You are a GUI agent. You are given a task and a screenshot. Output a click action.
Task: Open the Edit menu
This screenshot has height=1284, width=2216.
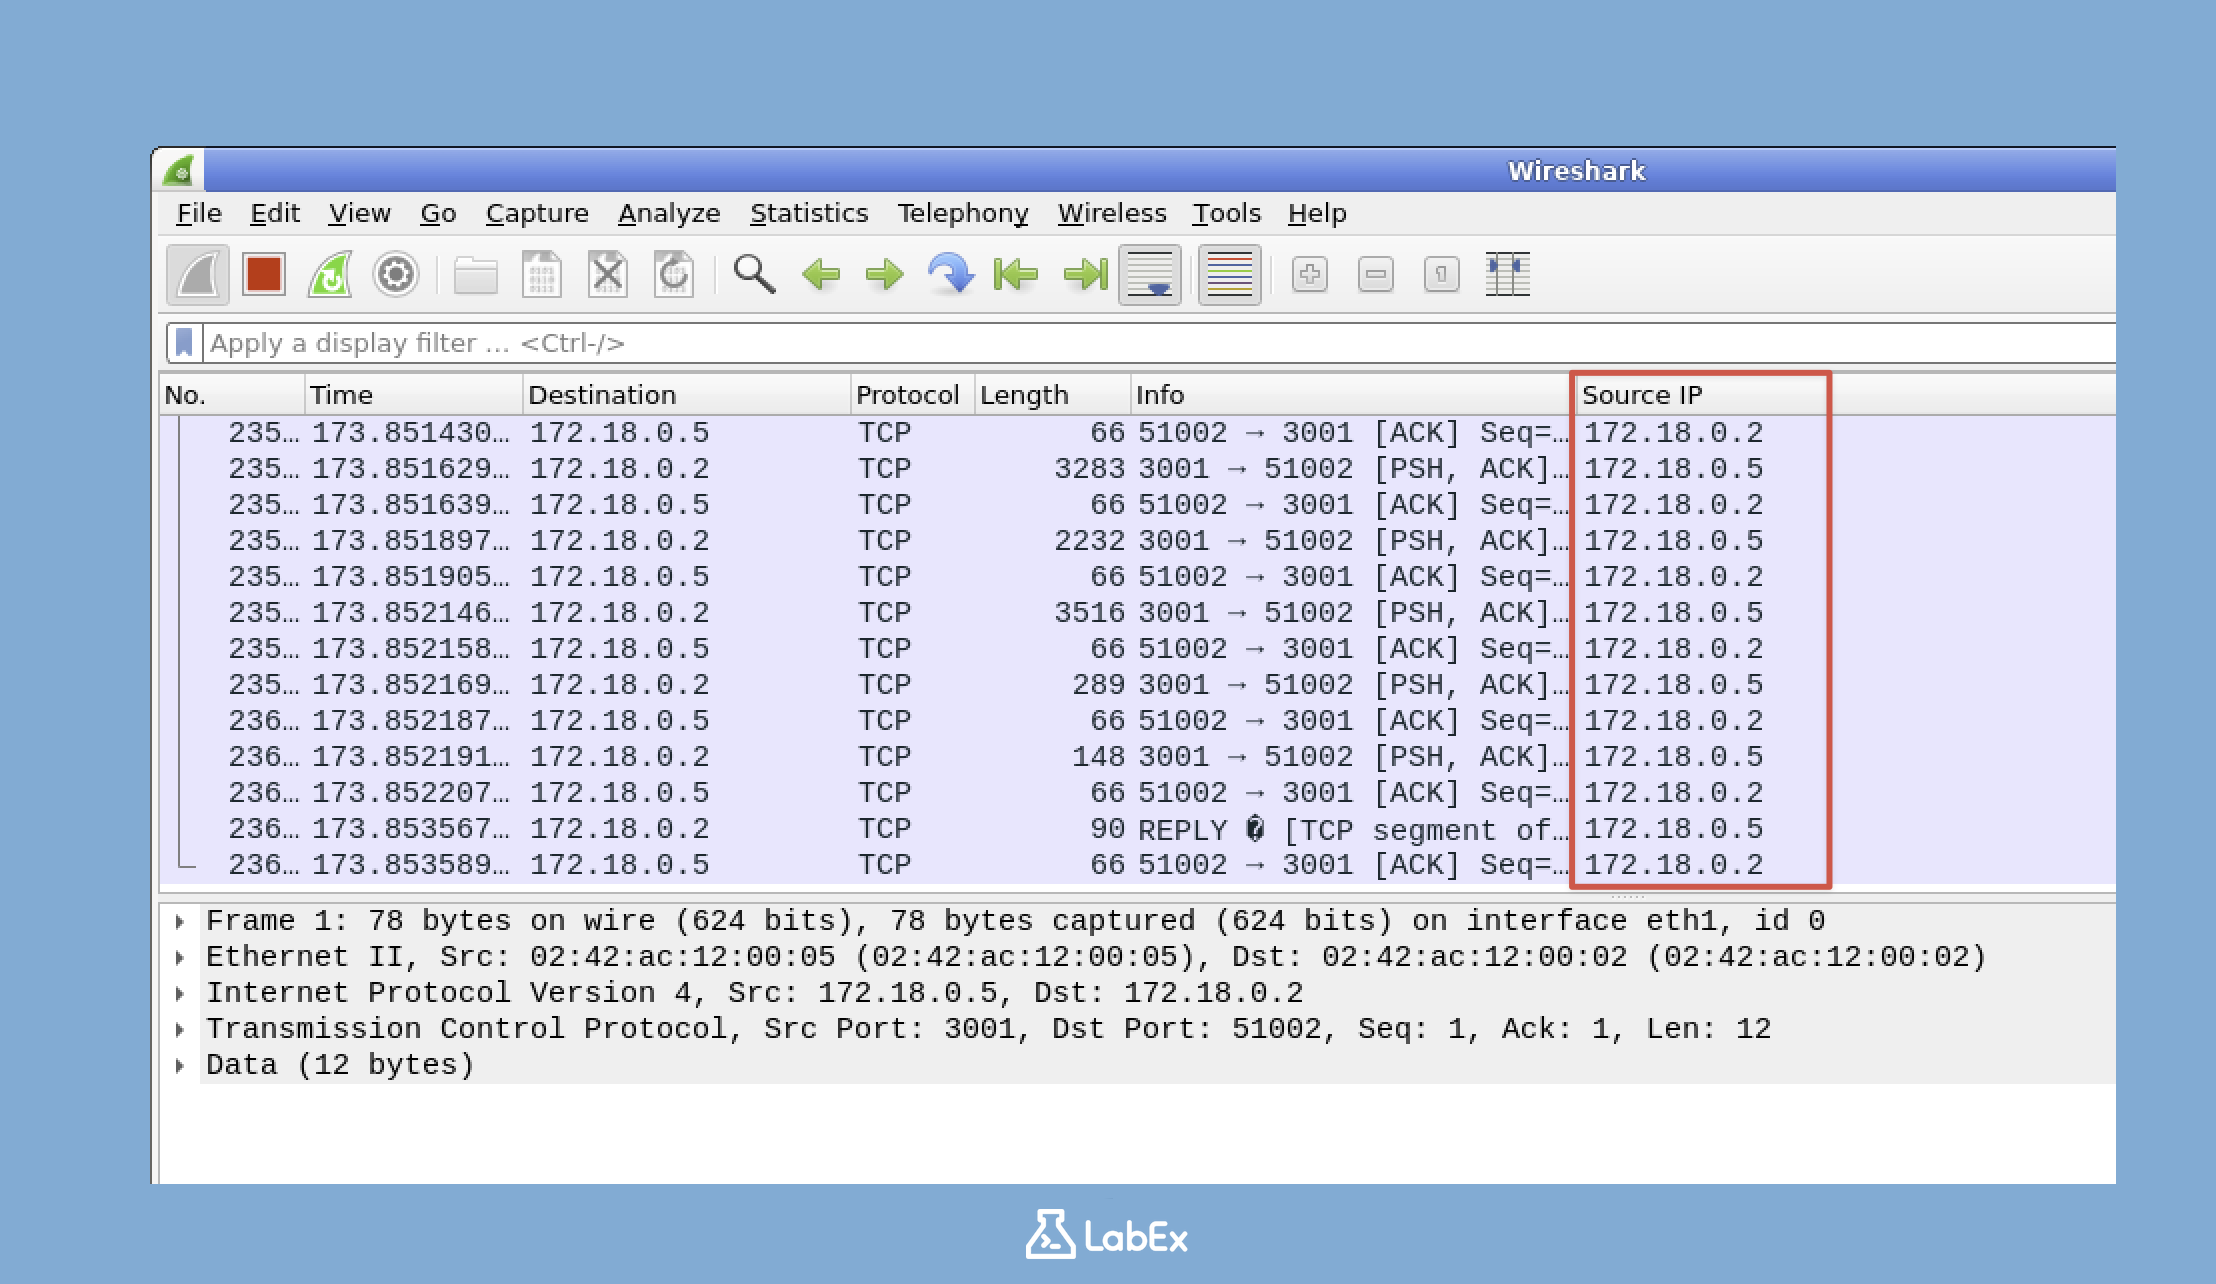(x=275, y=213)
